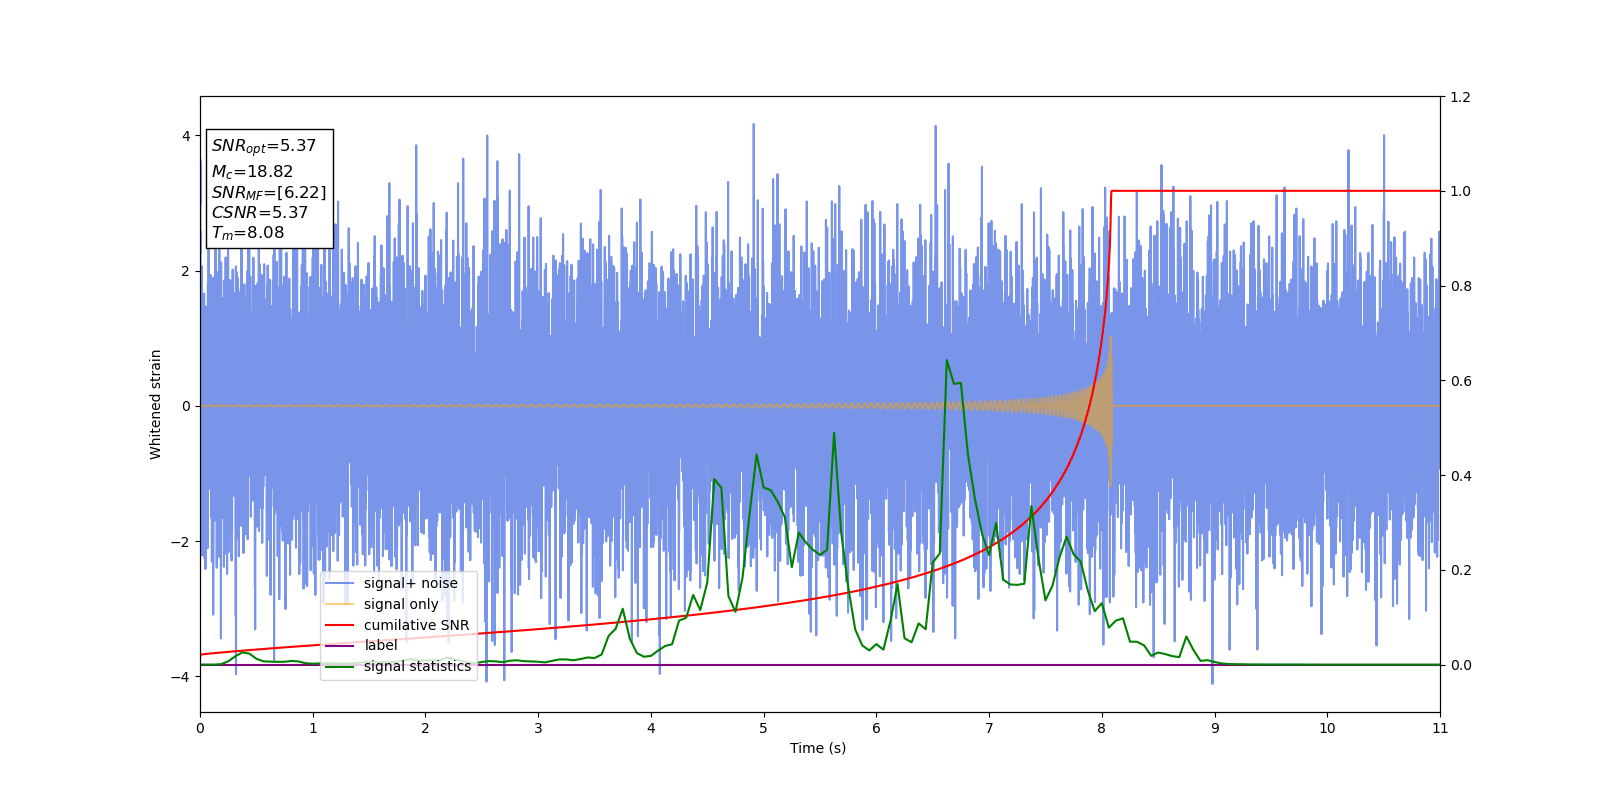Click right y-axis tick label 0.8
The width and height of the screenshot is (1600, 800).
click(1460, 286)
